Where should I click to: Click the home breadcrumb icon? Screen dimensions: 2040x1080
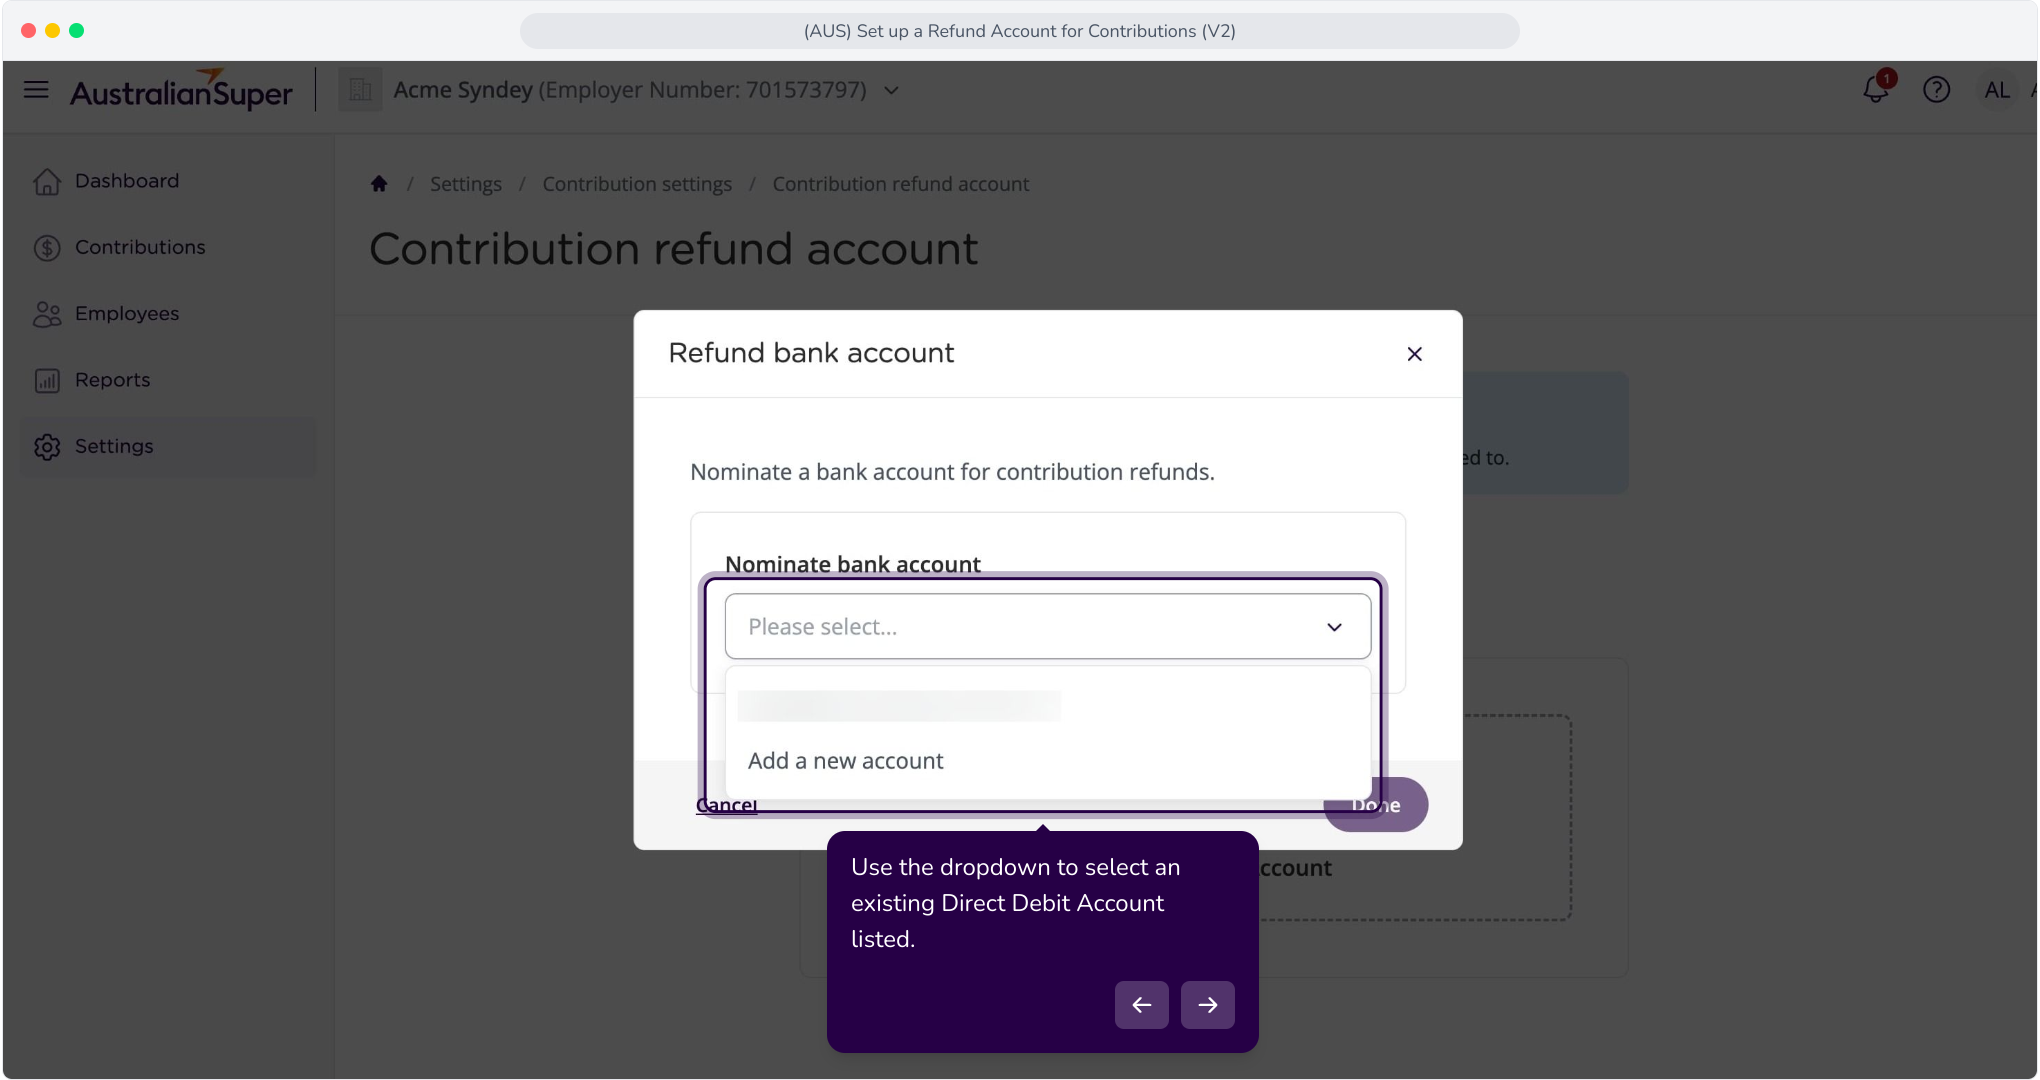tap(379, 184)
